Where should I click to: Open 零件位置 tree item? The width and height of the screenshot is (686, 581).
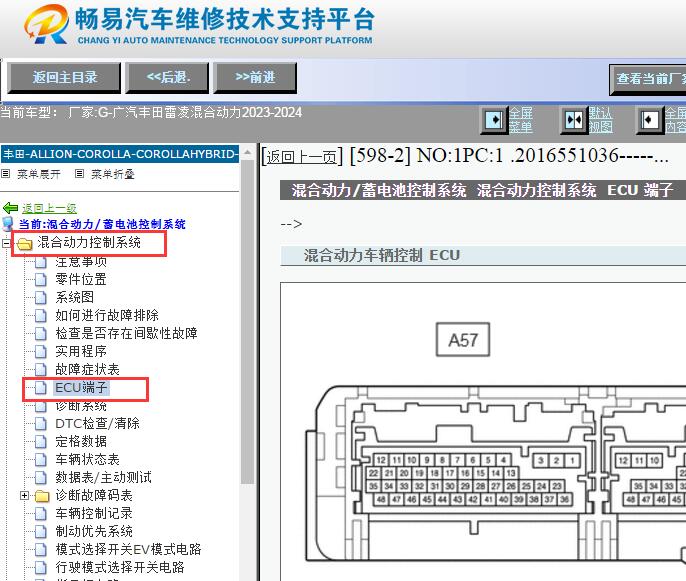81,279
